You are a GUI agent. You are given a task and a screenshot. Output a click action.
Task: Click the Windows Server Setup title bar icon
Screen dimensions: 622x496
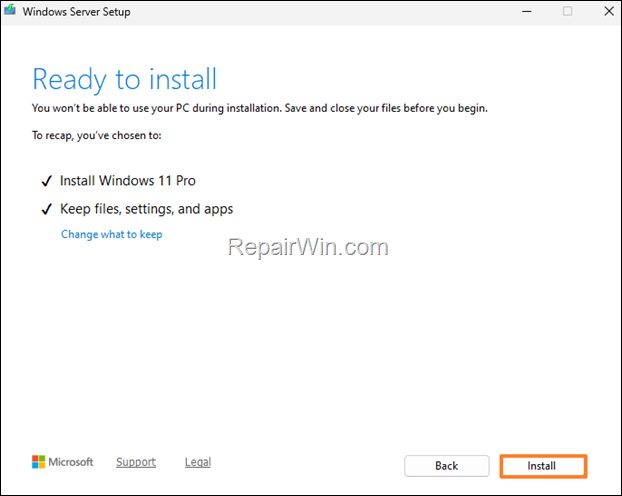coord(10,10)
